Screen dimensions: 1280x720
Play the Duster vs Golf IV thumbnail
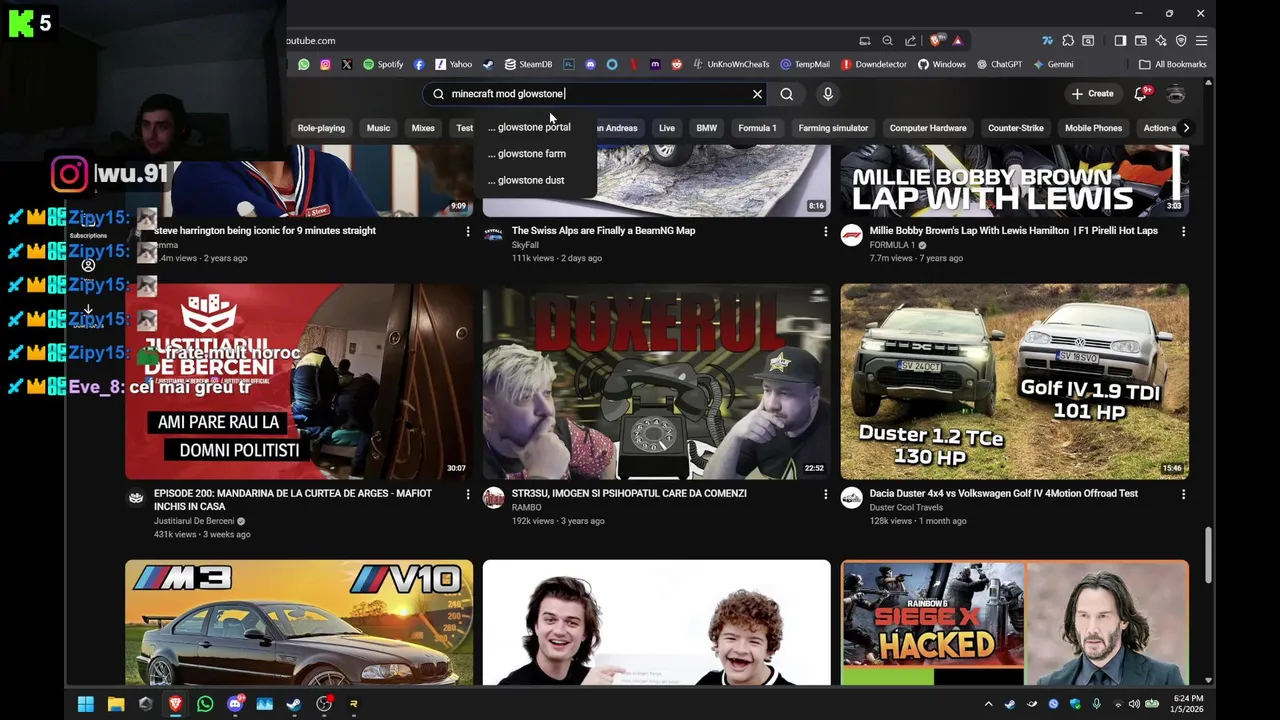click(x=1014, y=382)
